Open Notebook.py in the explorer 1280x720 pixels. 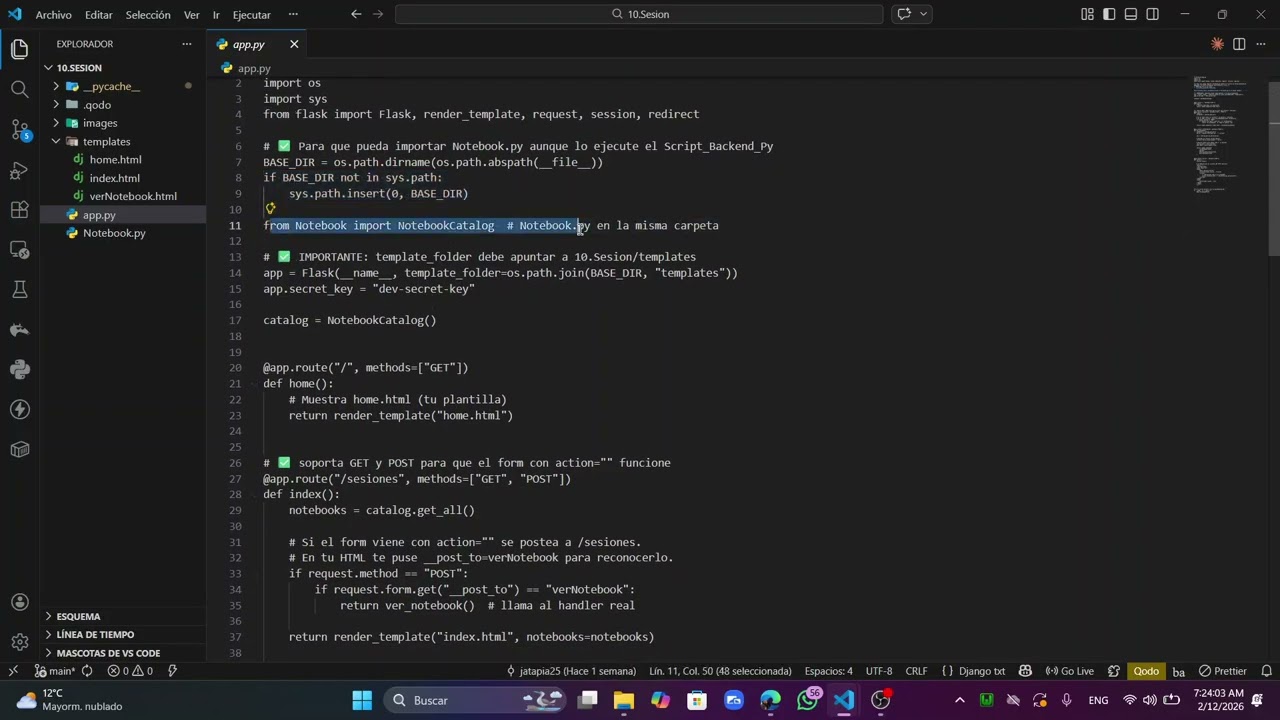pos(114,233)
